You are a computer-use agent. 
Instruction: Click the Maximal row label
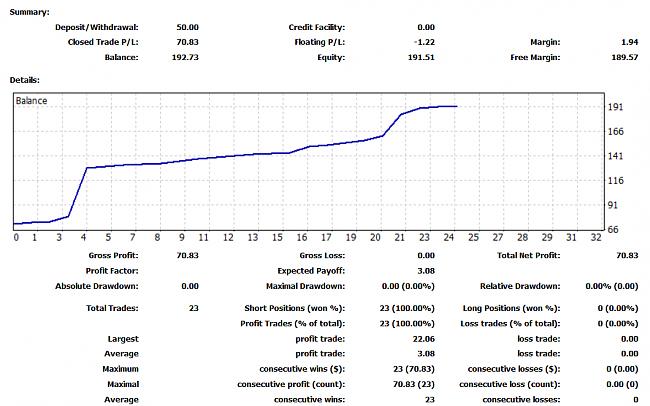tap(123, 384)
